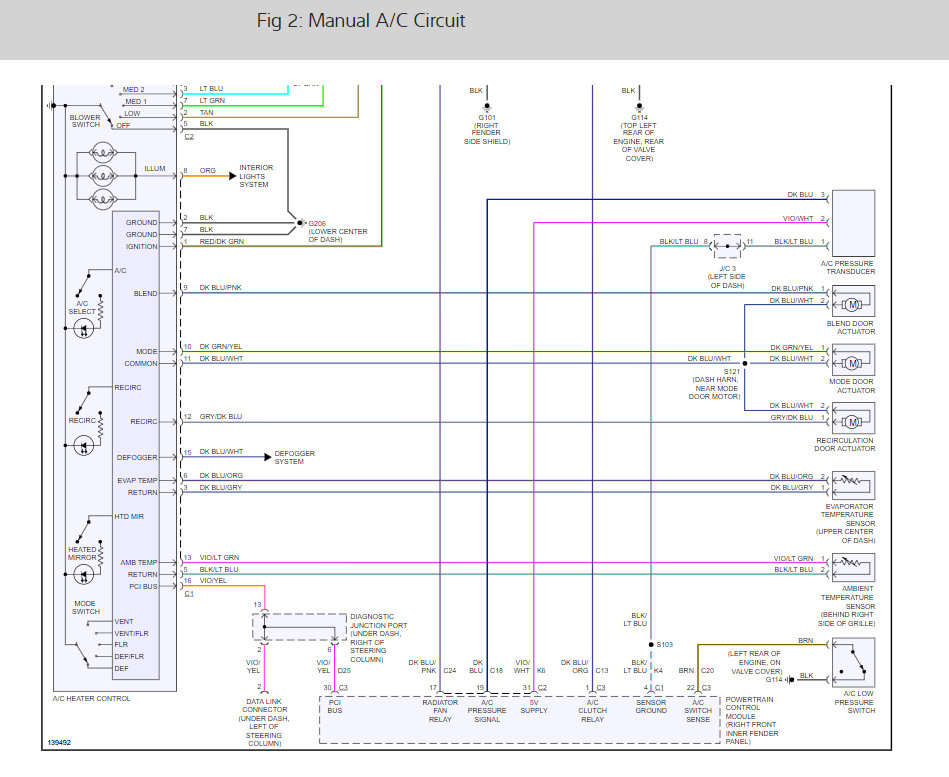Click the 'DEFOGGER' terminal label

137,457
